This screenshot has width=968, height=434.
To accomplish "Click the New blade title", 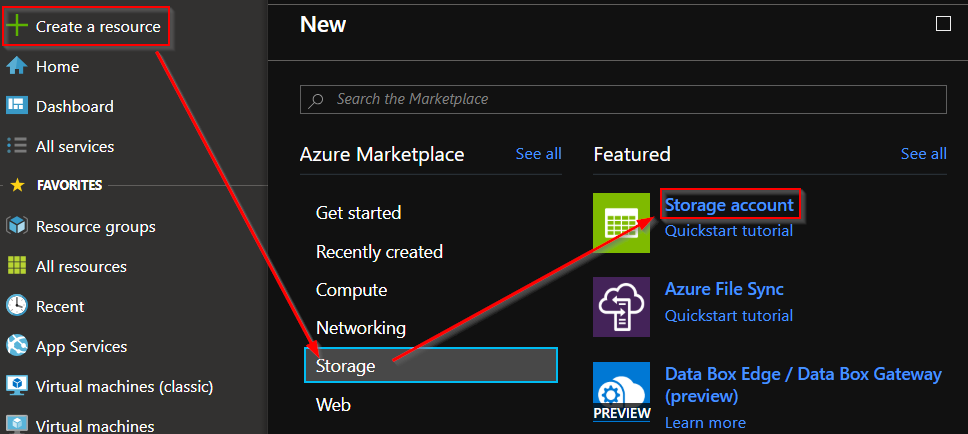I will 323,24.
